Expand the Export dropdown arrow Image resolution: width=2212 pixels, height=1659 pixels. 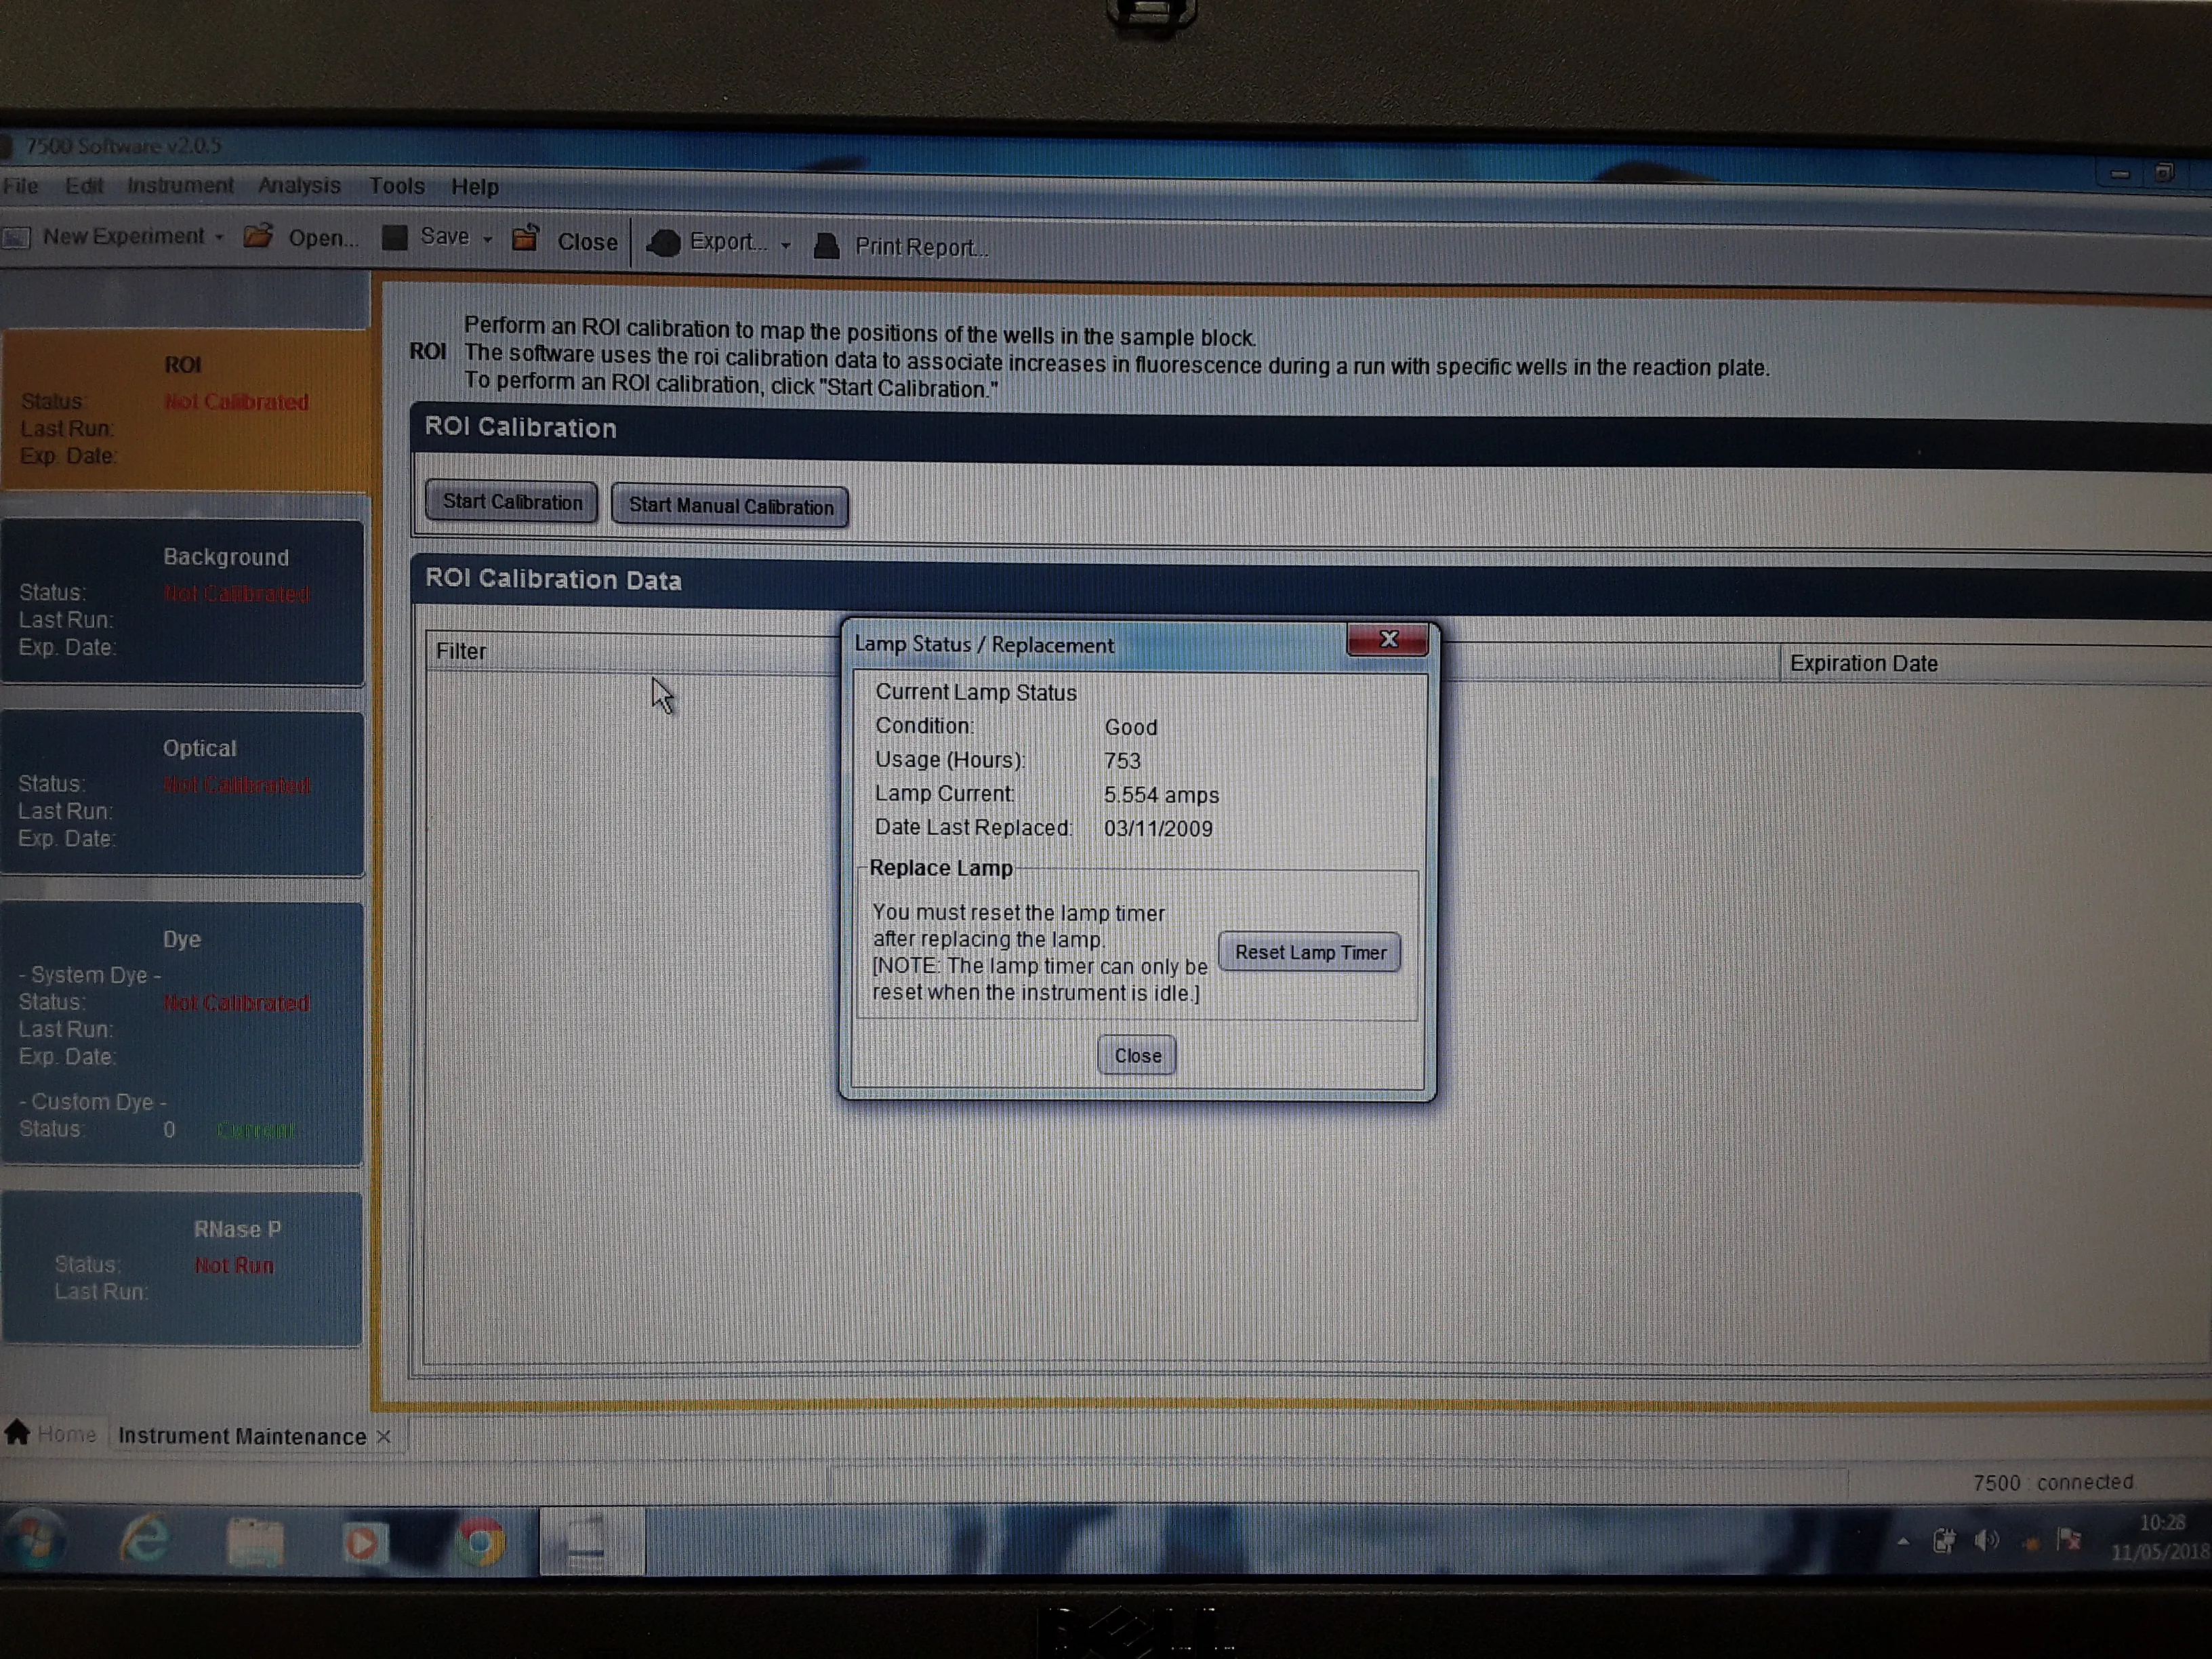[x=785, y=245]
